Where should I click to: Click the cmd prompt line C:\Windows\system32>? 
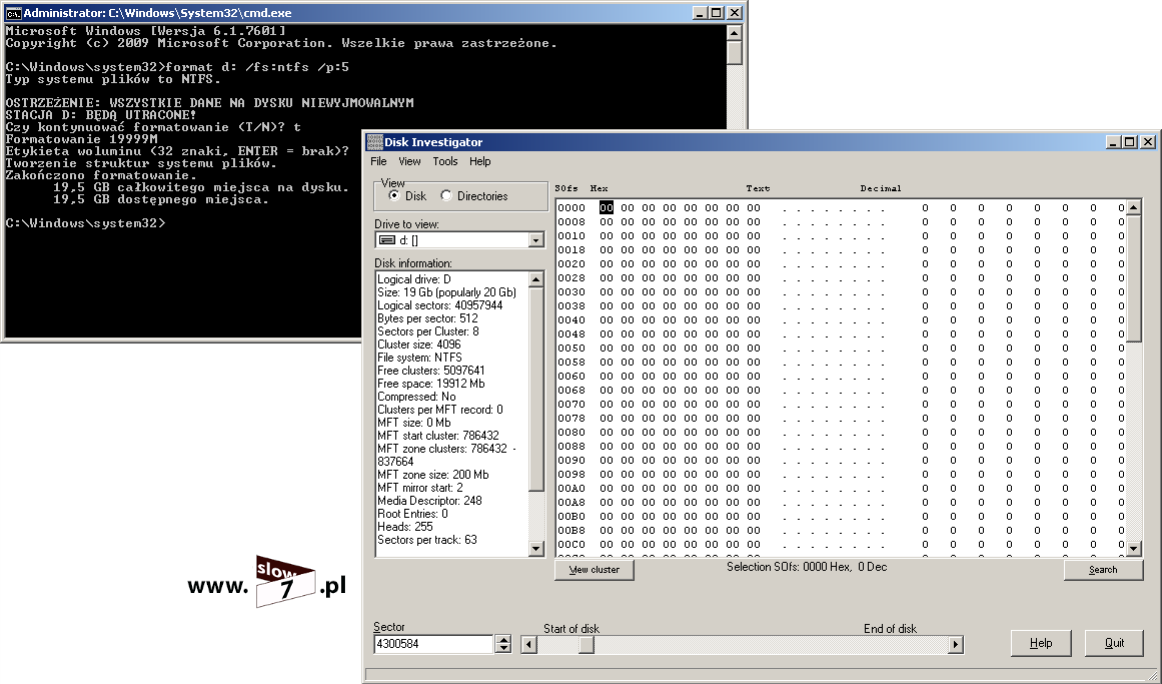85,223
